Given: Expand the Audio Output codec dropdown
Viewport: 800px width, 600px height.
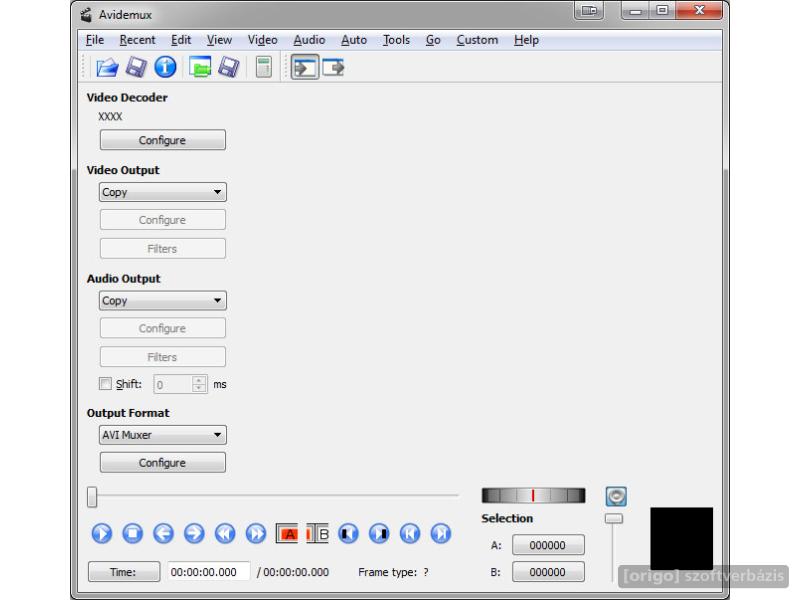Looking at the screenshot, I should (163, 301).
